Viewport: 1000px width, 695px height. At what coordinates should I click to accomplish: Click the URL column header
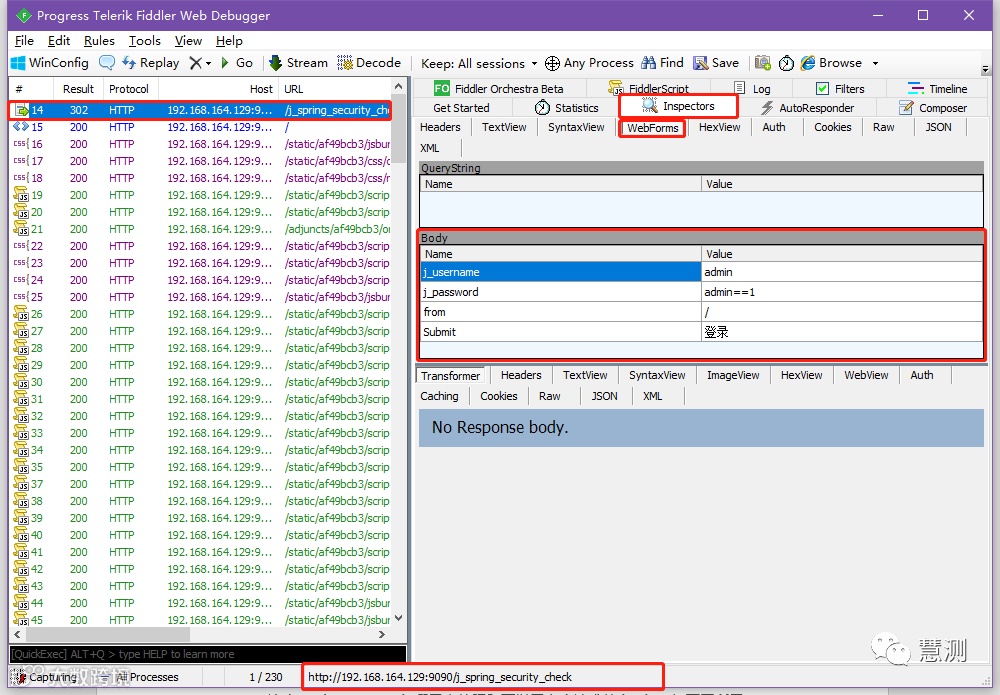(335, 89)
